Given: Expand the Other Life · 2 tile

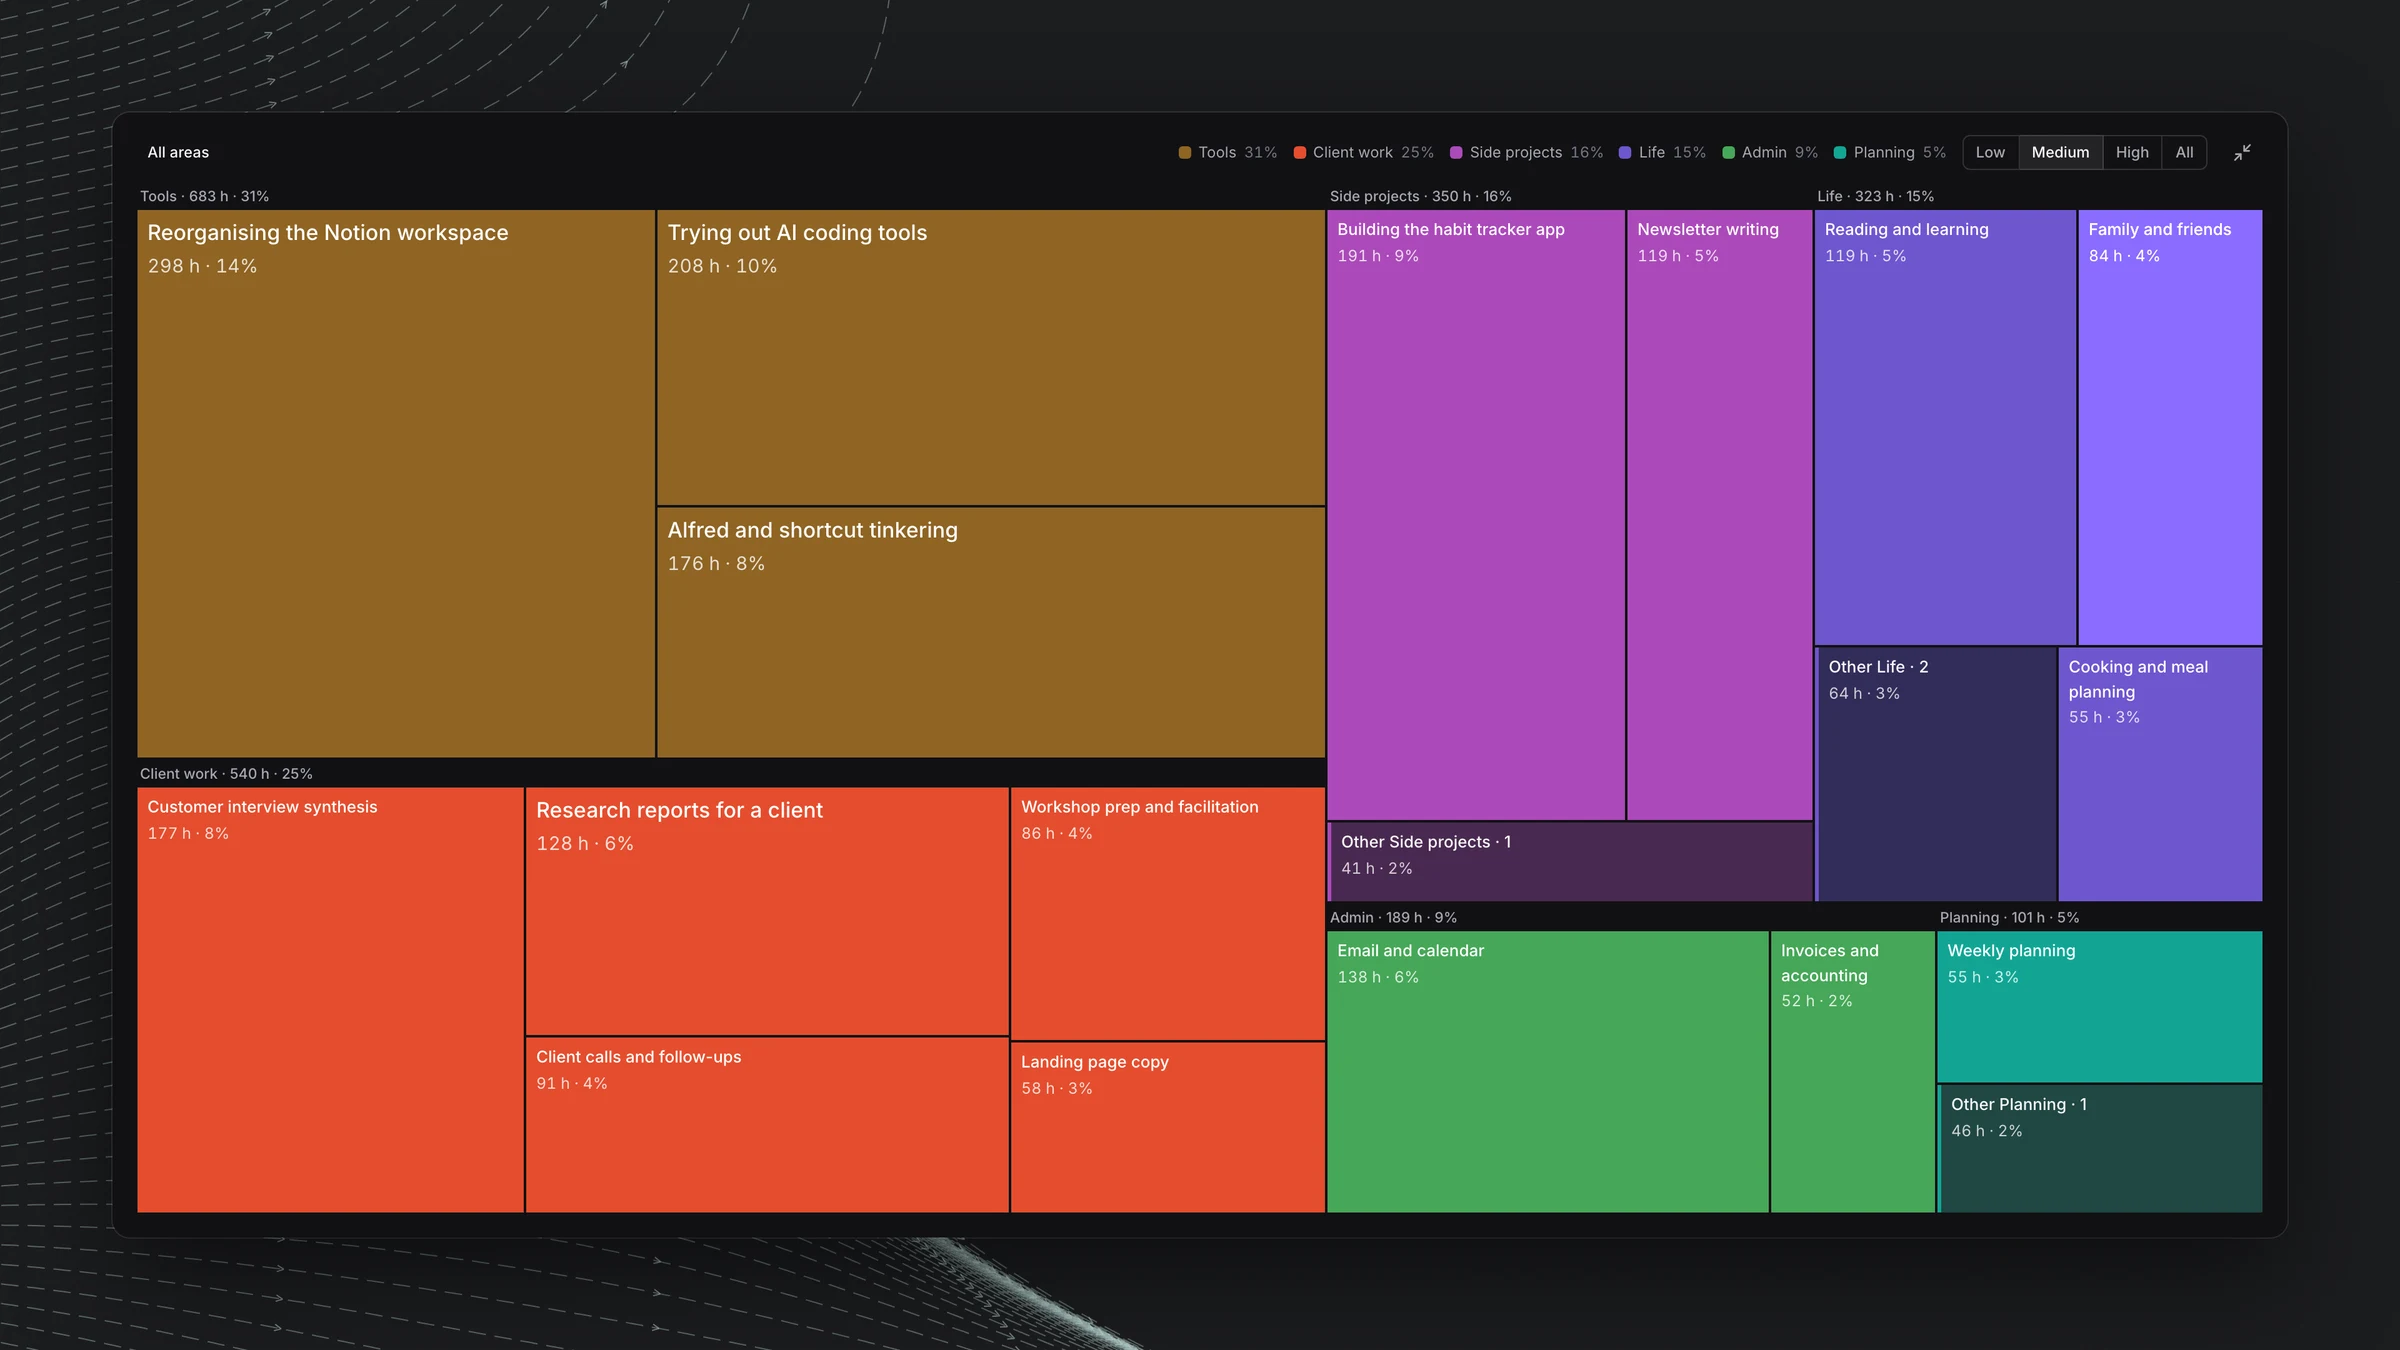Looking at the screenshot, I should point(1936,774).
